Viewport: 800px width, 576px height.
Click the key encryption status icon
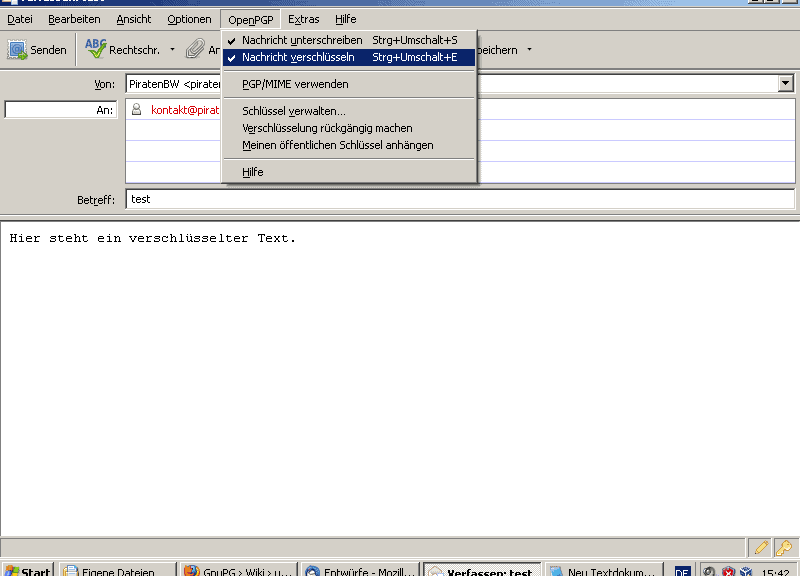pyautogui.click(x=784, y=547)
